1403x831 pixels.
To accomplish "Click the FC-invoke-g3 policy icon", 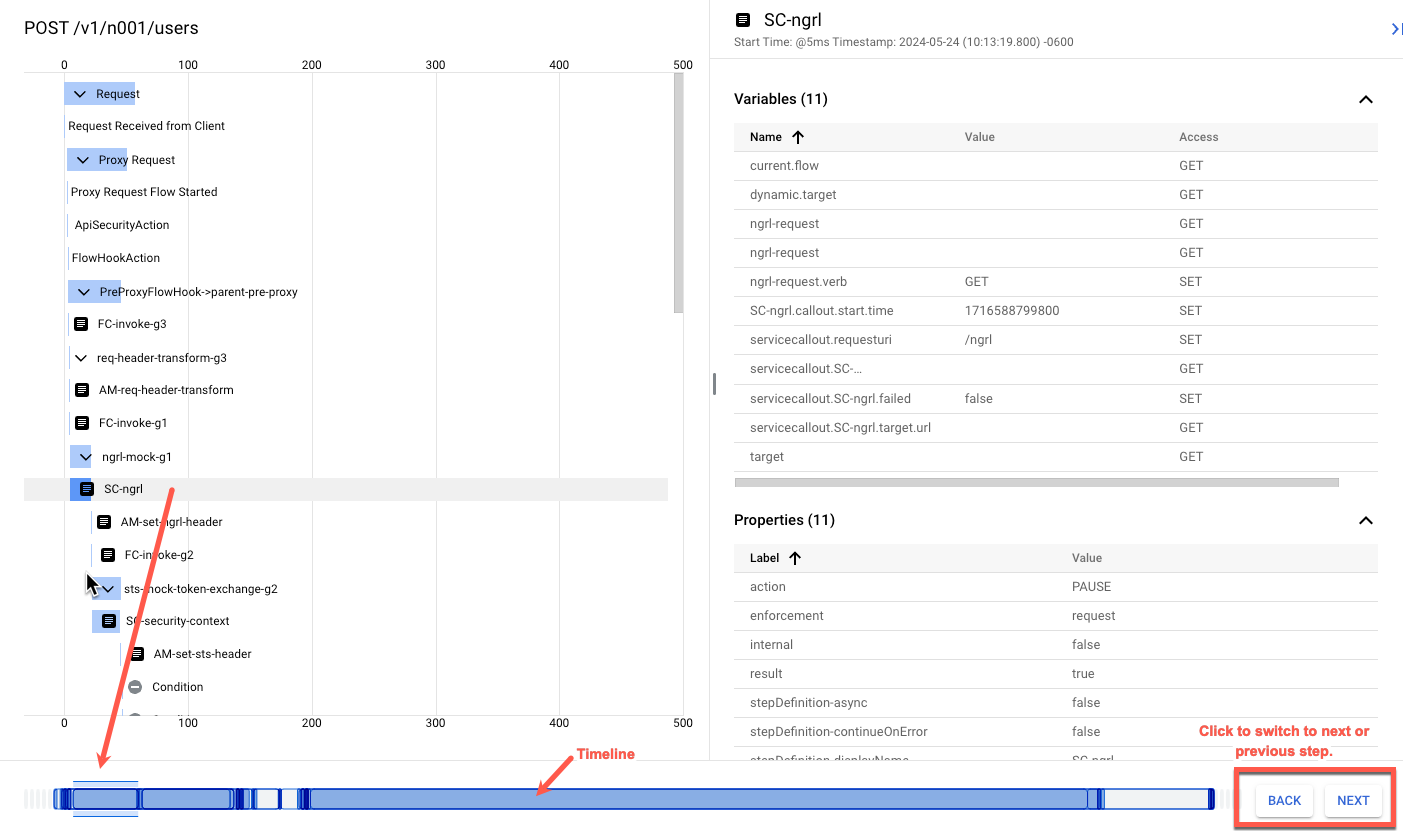I will 81,324.
